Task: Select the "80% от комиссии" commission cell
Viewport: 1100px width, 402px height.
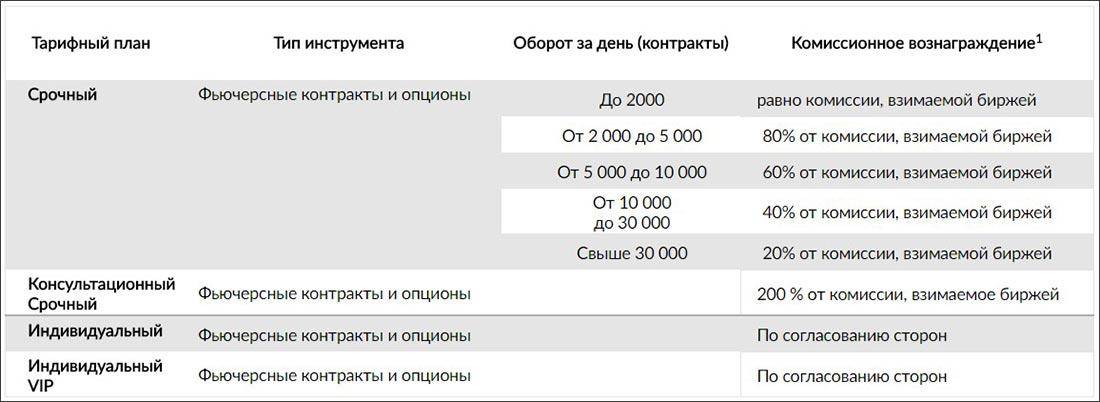Action: (x=906, y=136)
